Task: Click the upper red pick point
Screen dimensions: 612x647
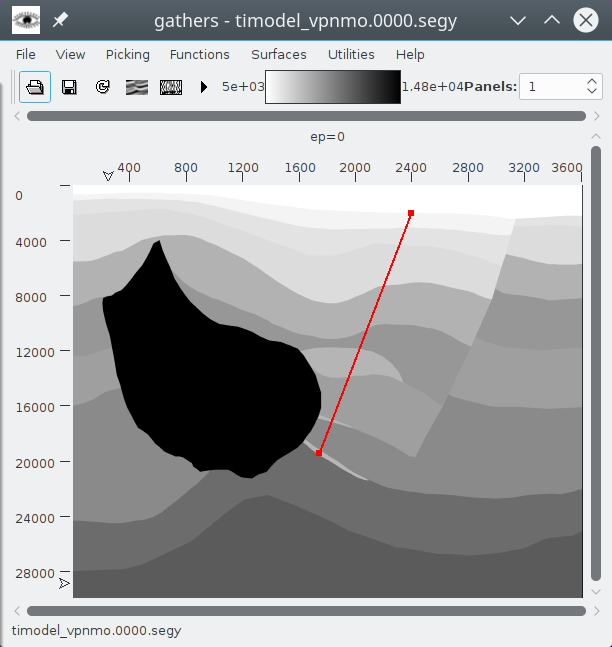Action: click(x=411, y=213)
